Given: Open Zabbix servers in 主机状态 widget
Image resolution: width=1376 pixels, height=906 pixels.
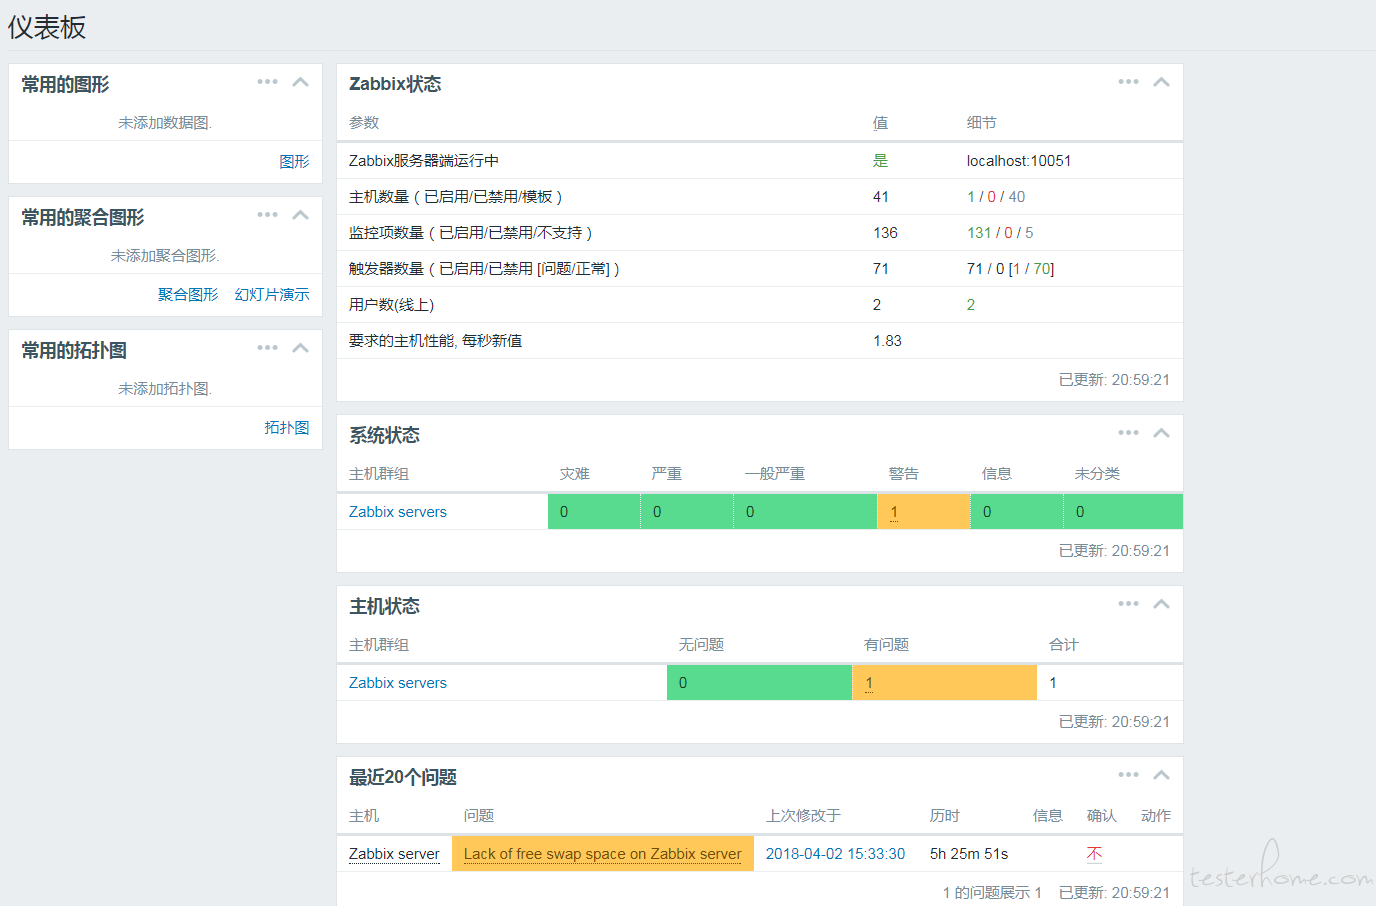Looking at the screenshot, I should point(398,683).
